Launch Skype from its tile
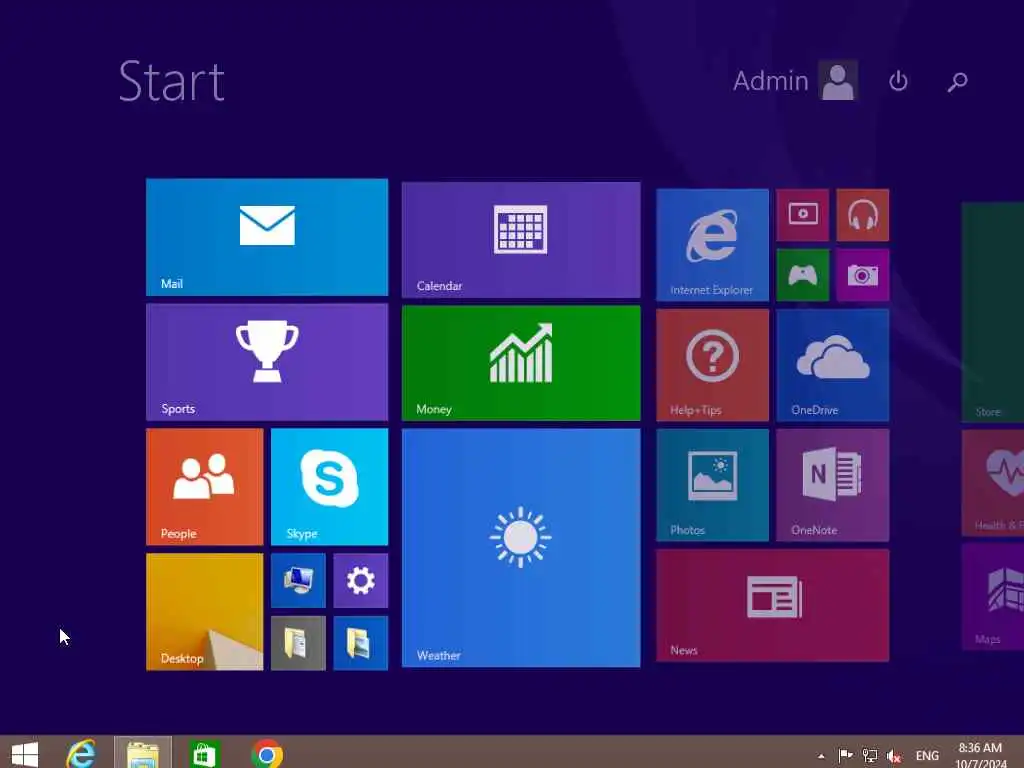The image size is (1024, 768). pos(329,487)
